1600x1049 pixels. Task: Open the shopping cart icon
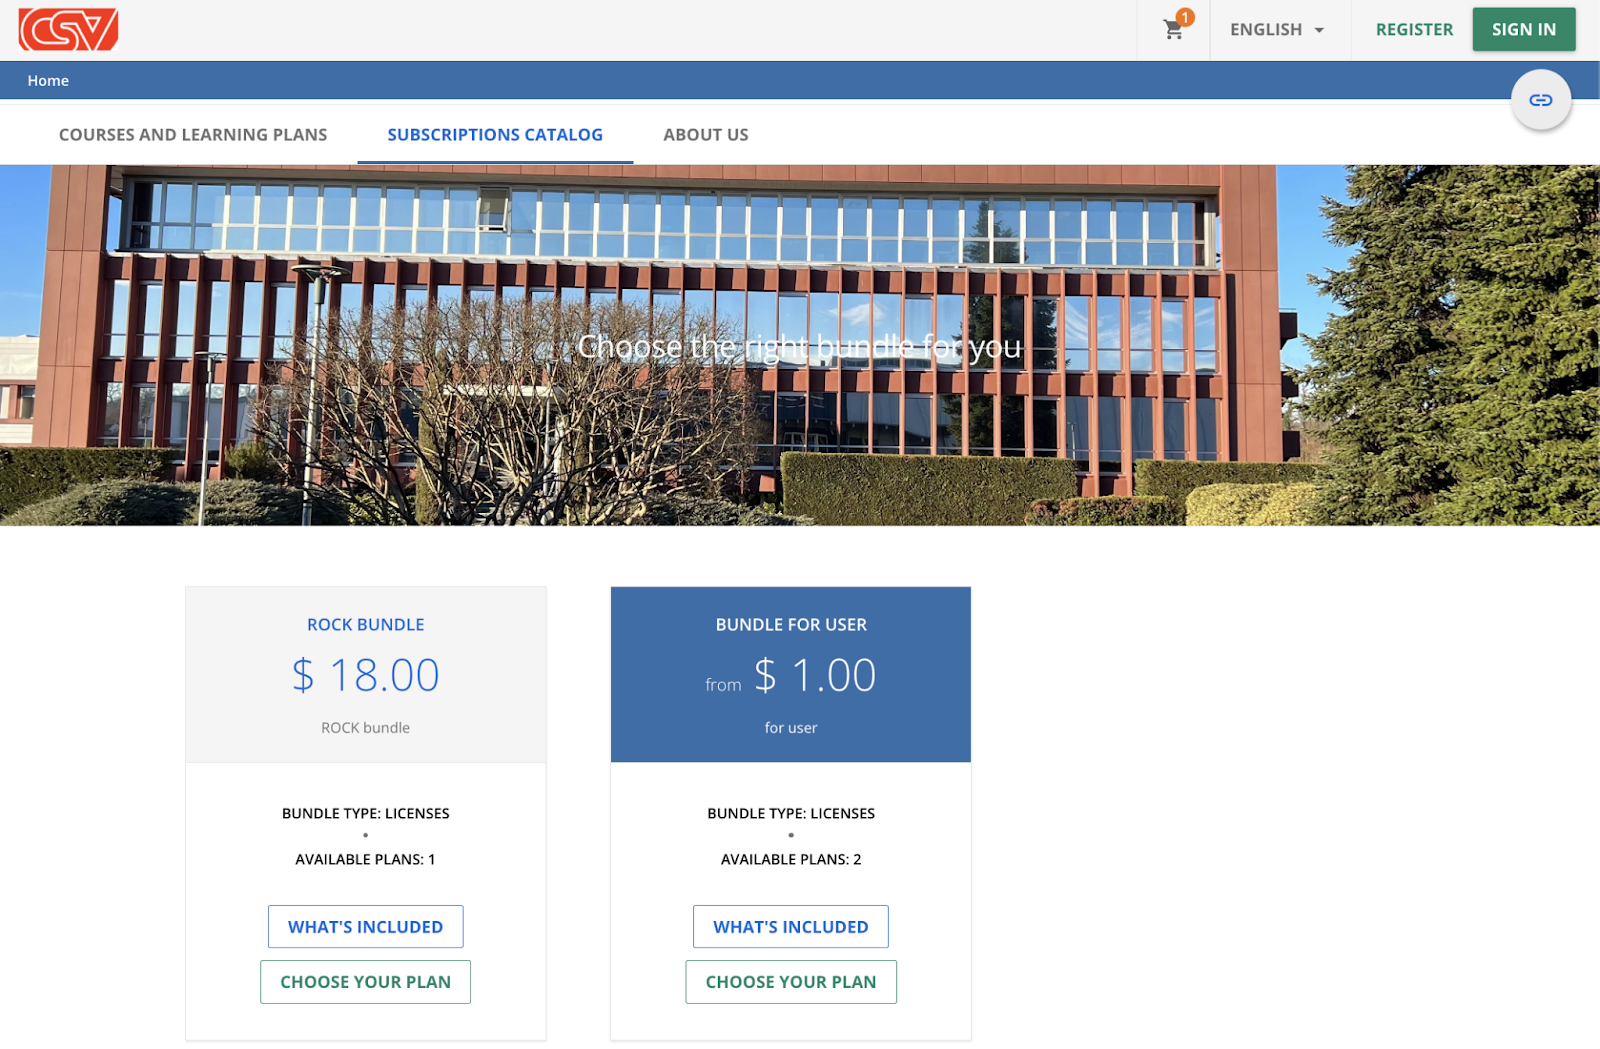click(x=1173, y=30)
